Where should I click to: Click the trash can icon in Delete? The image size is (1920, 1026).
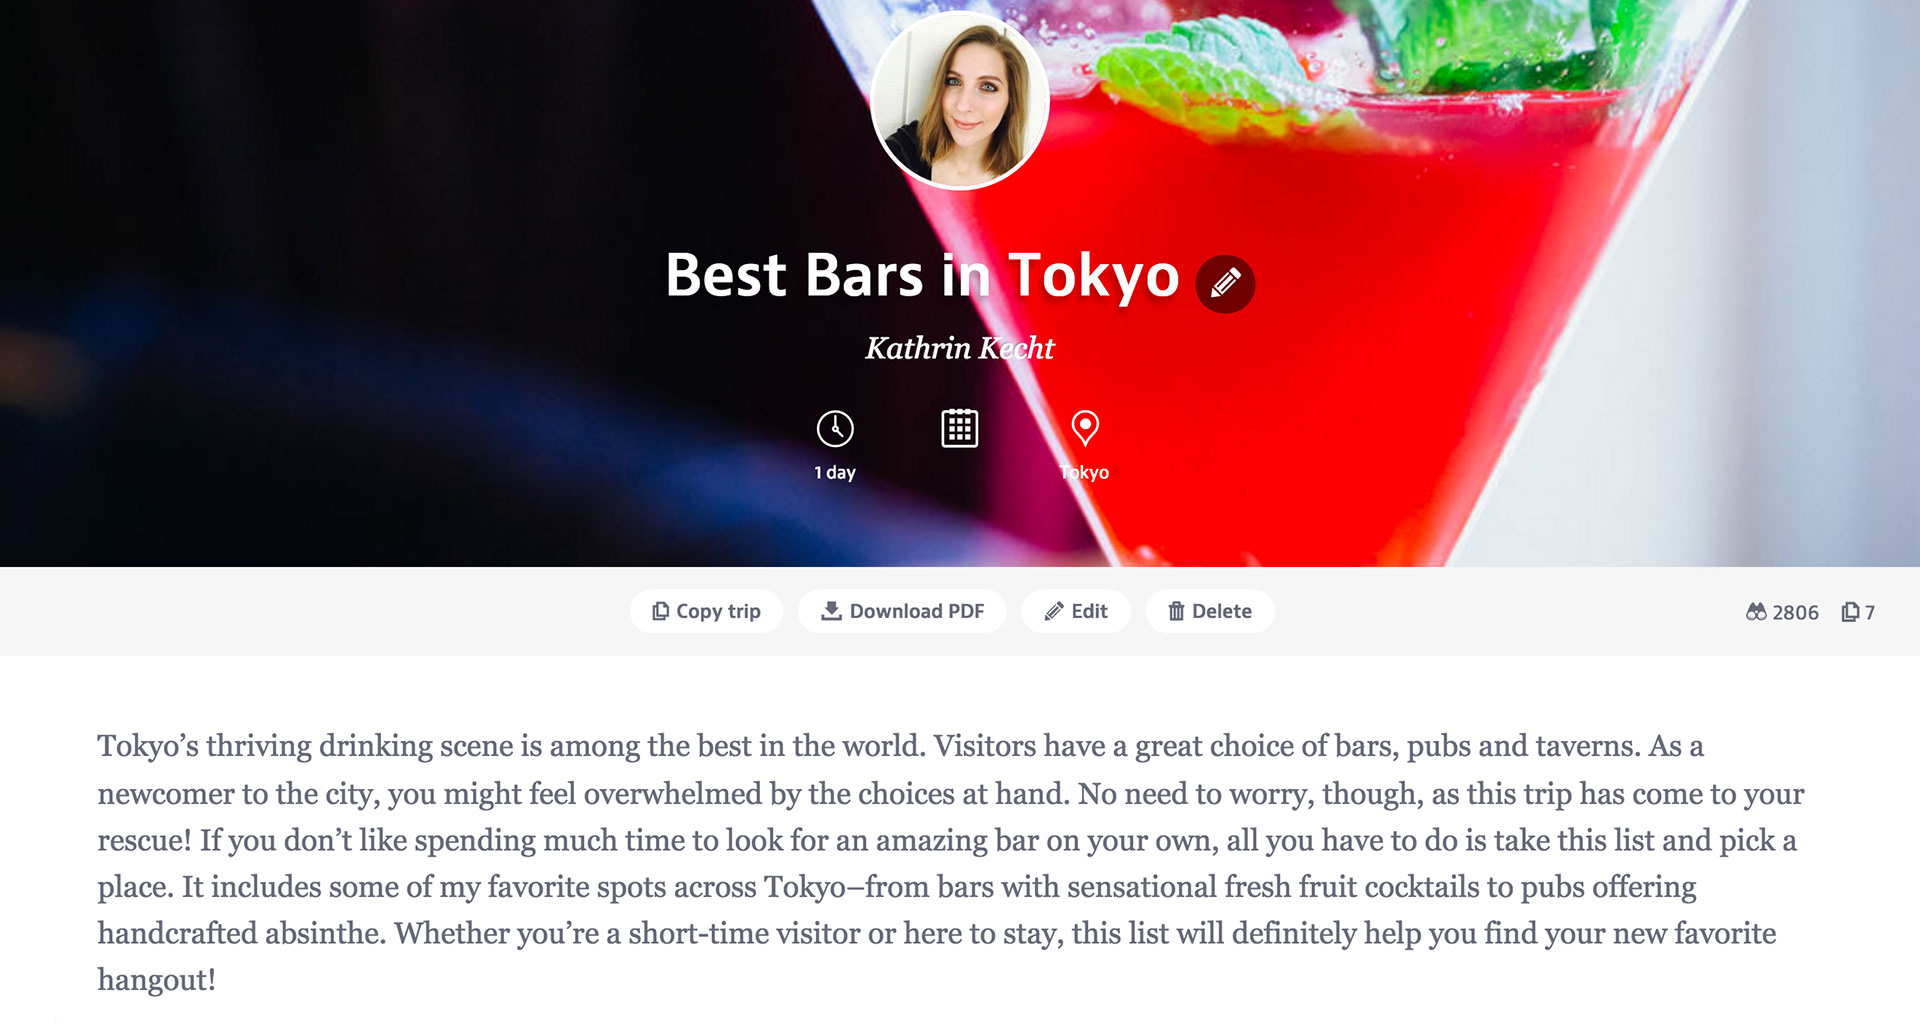[1176, 611]
